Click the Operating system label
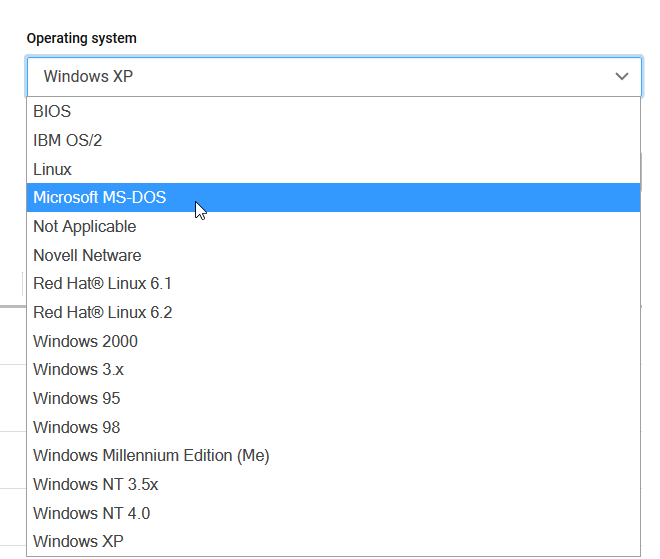Screen dimensions: 660x559 coord(82,38)
